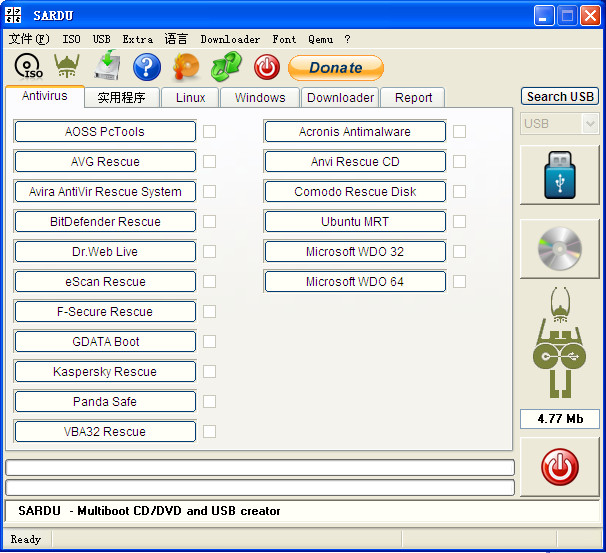Click the Viking helmet SARDU icon
This screenshot has height=553, width=606.
pos(67,66)
